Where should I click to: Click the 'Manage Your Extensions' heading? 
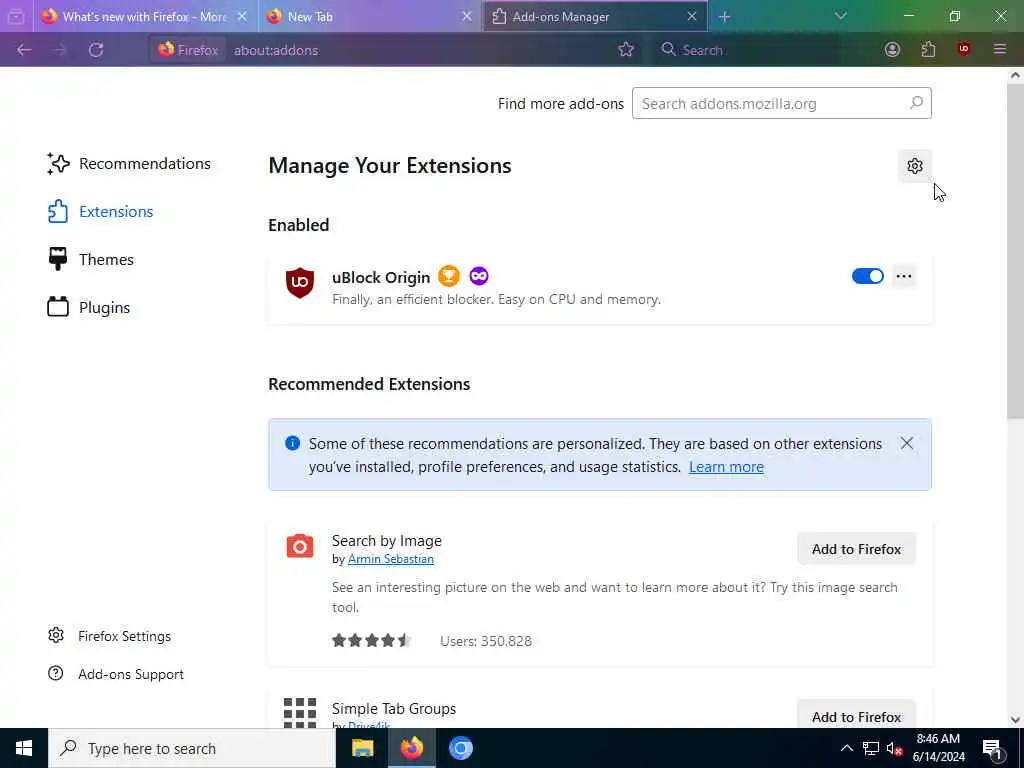pos(390,166)
